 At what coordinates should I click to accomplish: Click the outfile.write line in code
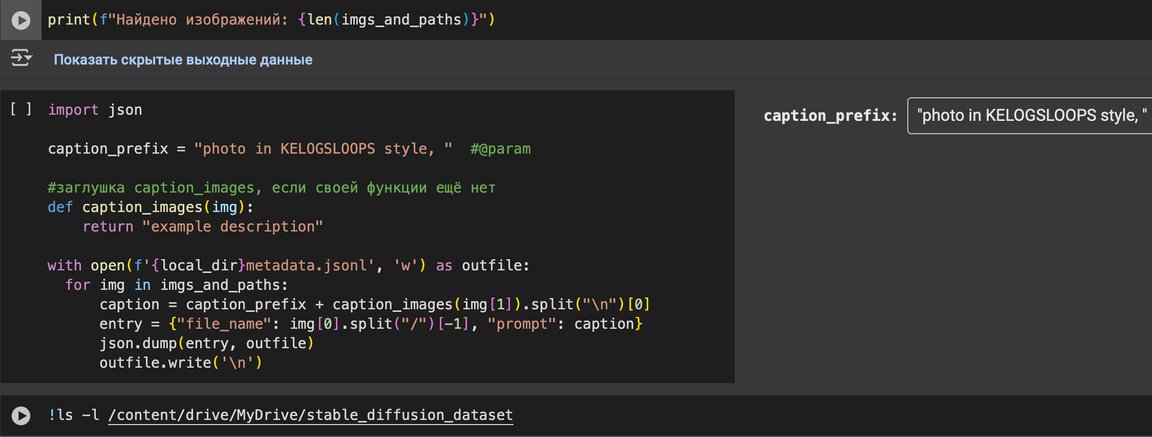tap(181, 363)
